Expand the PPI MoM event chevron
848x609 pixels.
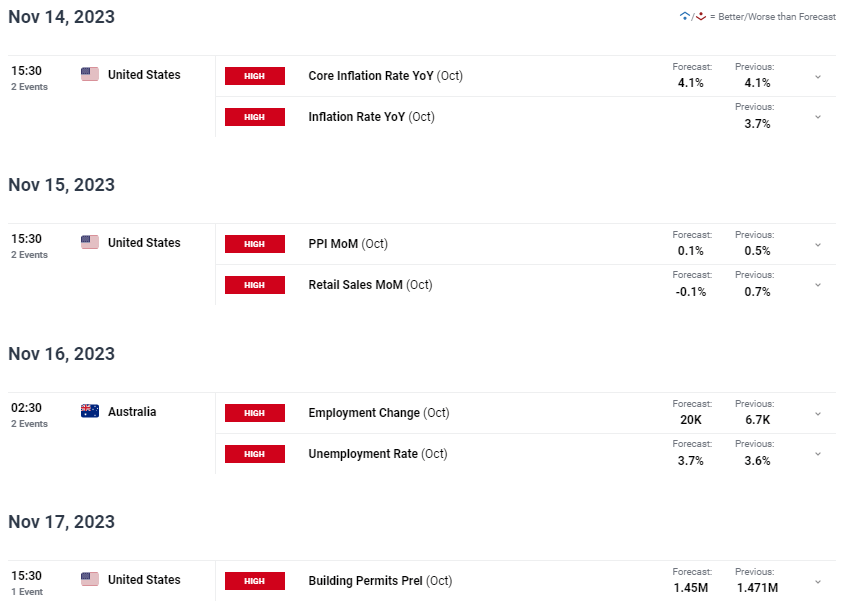pyautogui.click(x=818, y=245)
